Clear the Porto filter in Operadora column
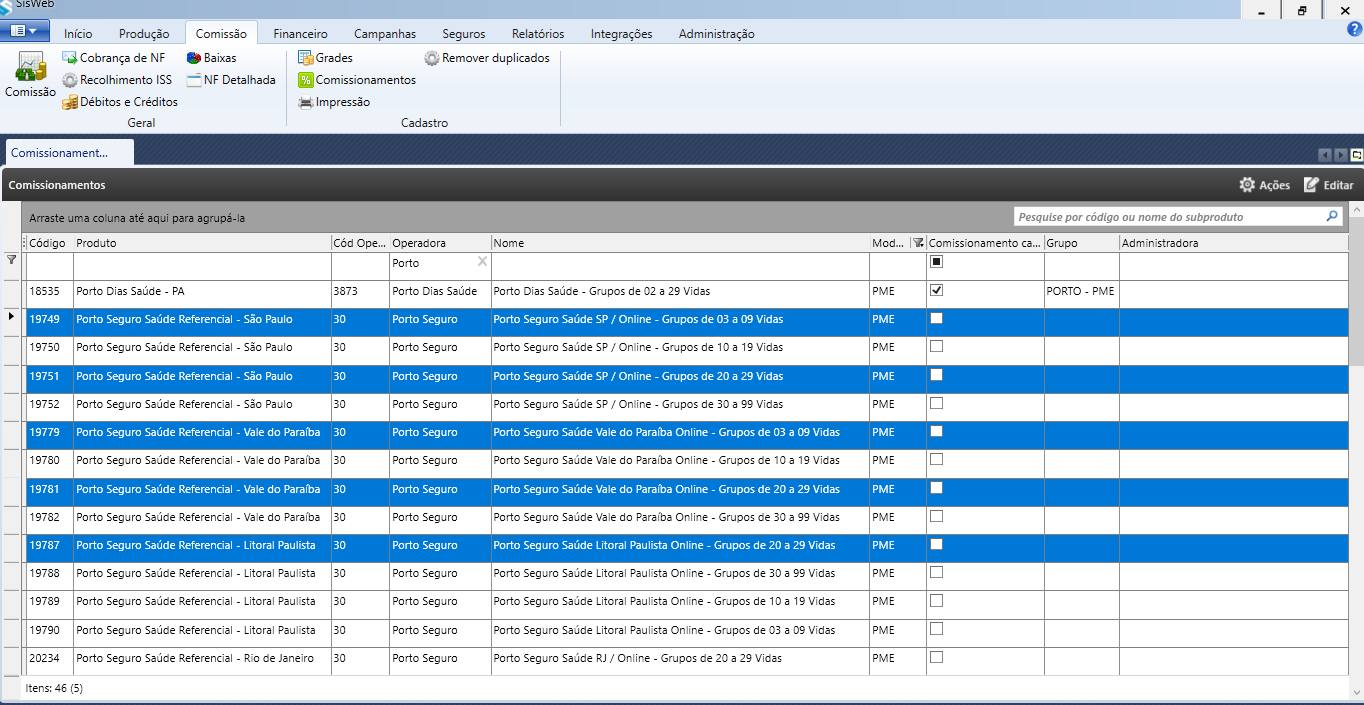 482,262
